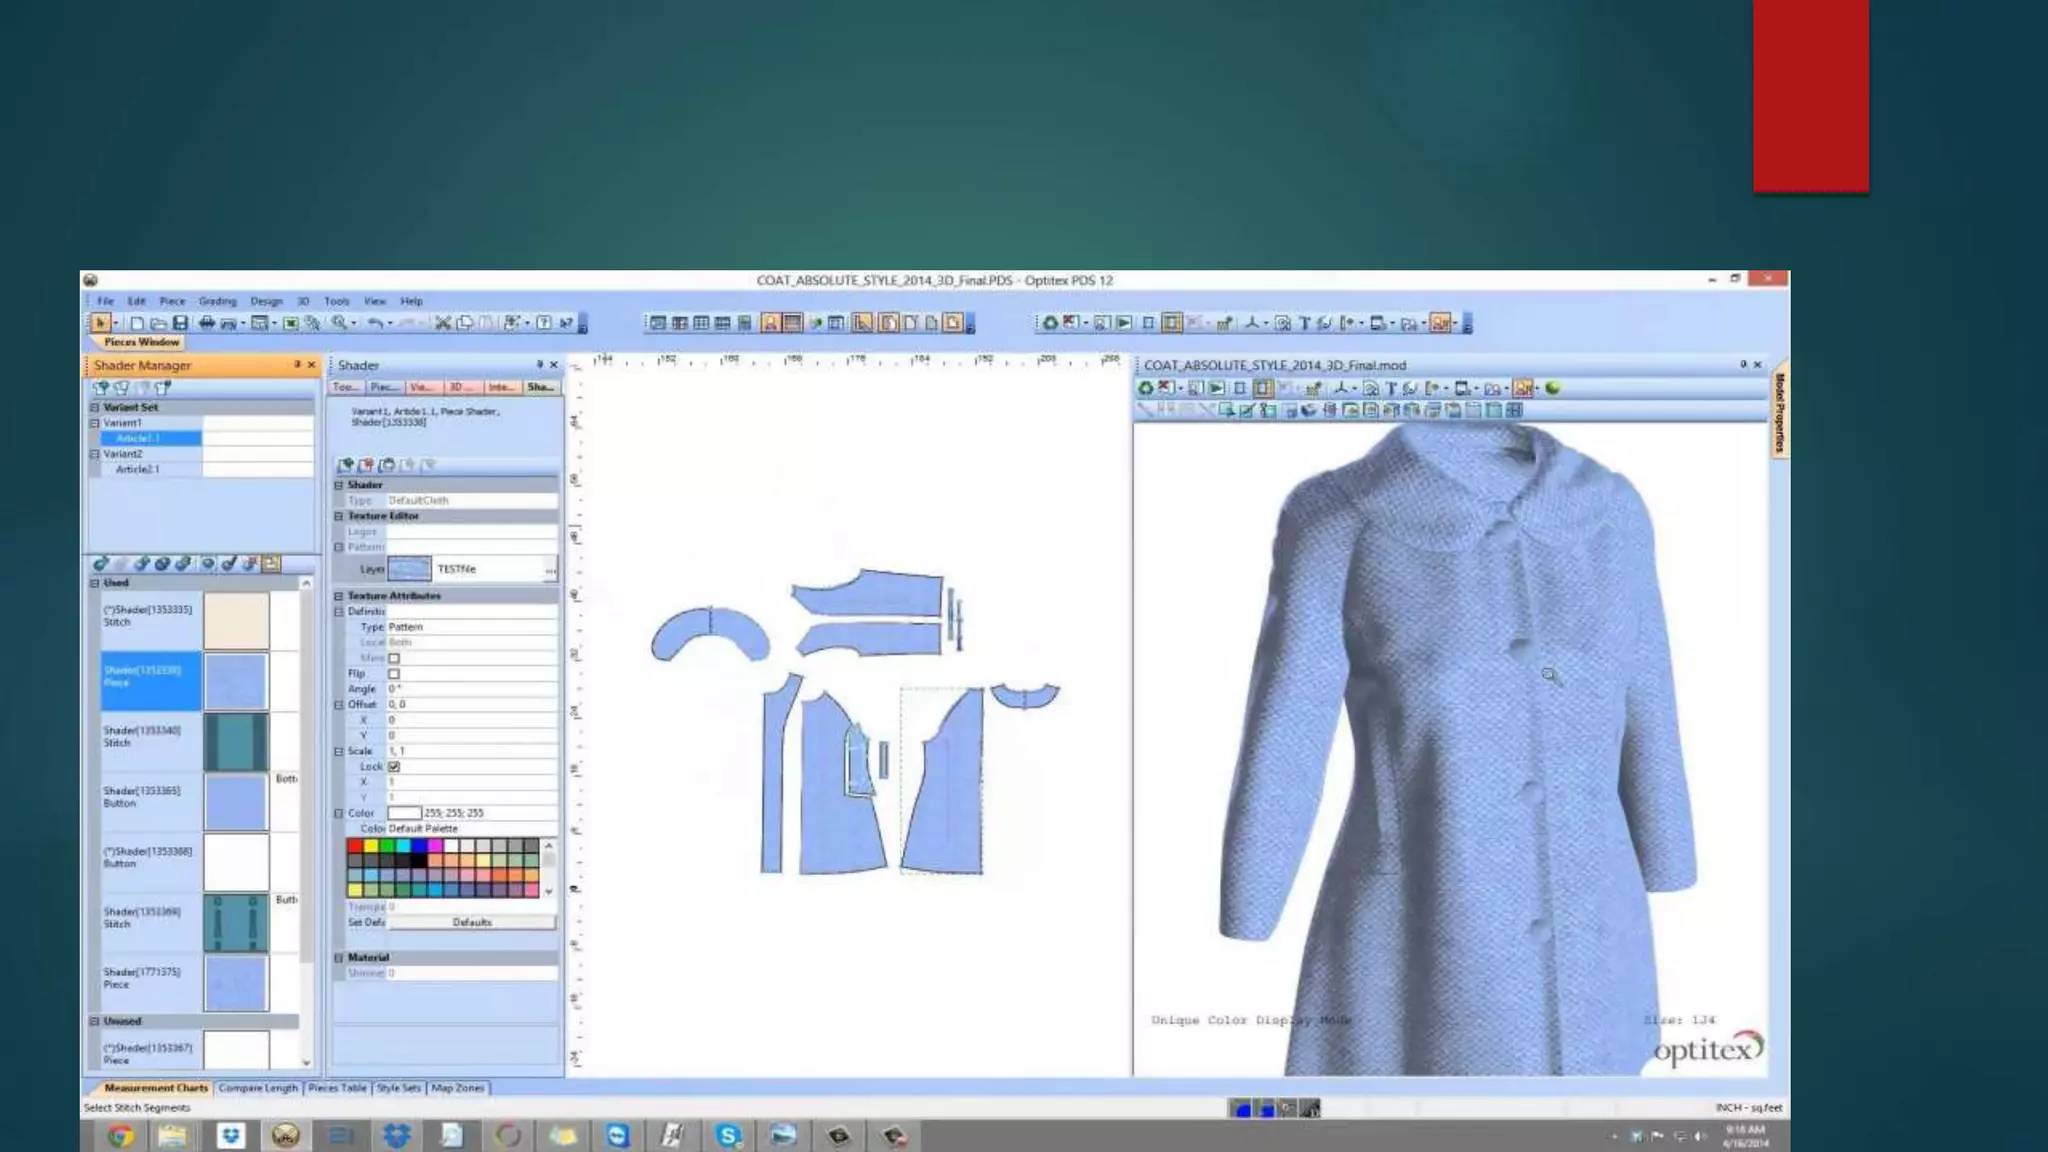This screenshot has width=2048, height=1152.
Task: Pick the red swatch in the color palette
Action: pyautogui.click(x=355, y=846)
